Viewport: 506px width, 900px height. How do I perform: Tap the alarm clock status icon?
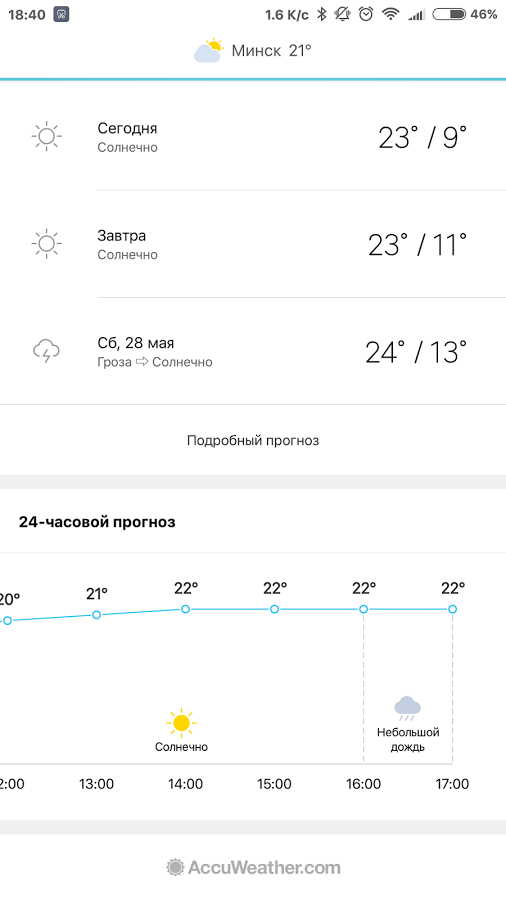(x=366, y=14)
